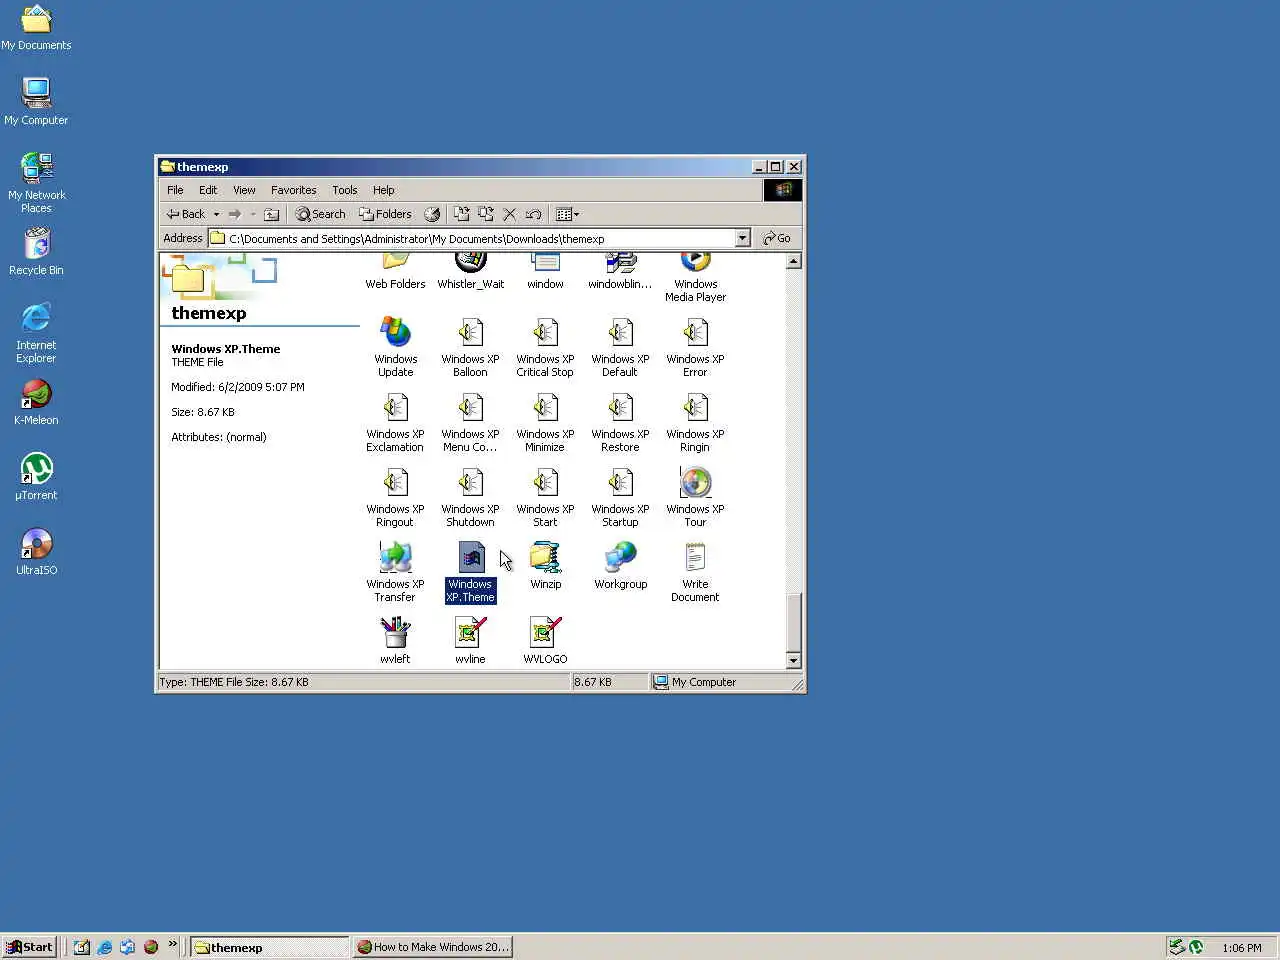Click the file list scroll up arrow

[x=793, y=261]
